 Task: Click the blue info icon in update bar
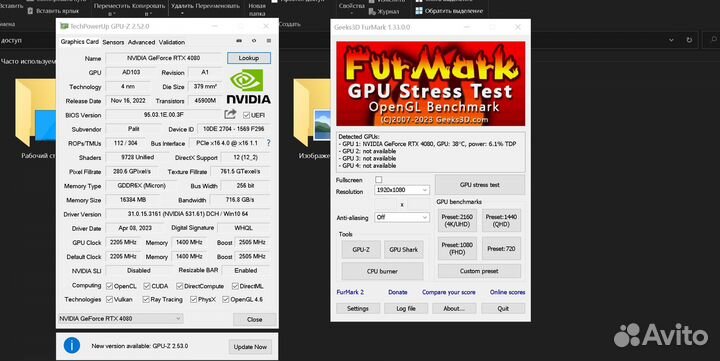(72, 345)
